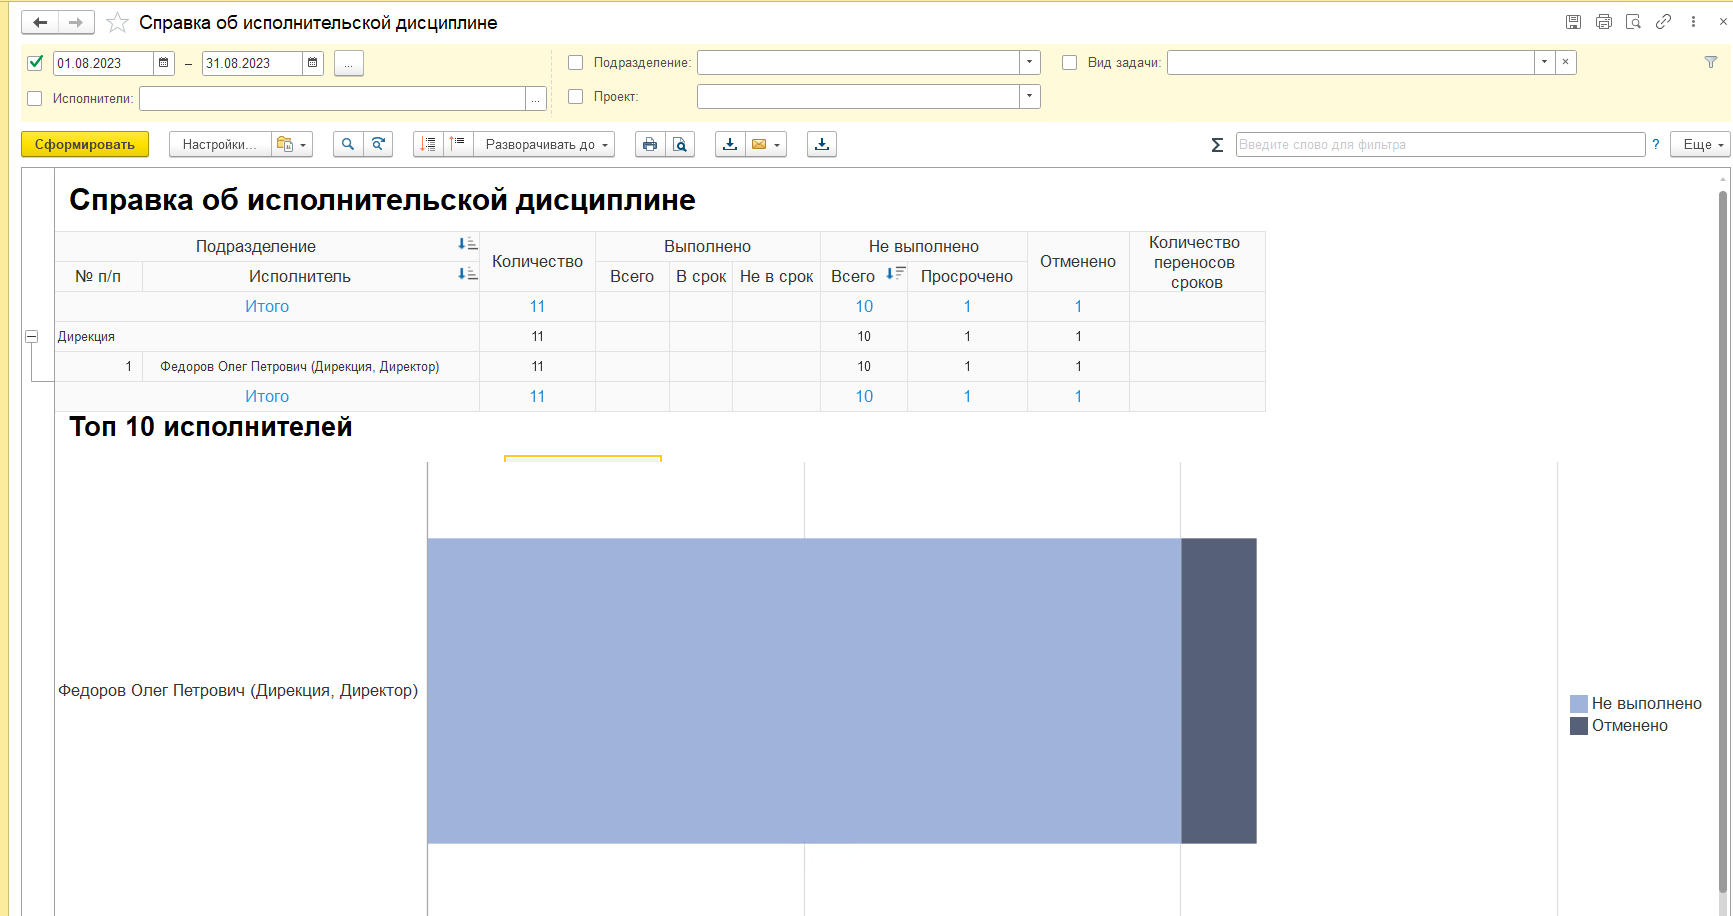
Task: Open the Разворачивать до dropdown
Action: pos(545,145)
